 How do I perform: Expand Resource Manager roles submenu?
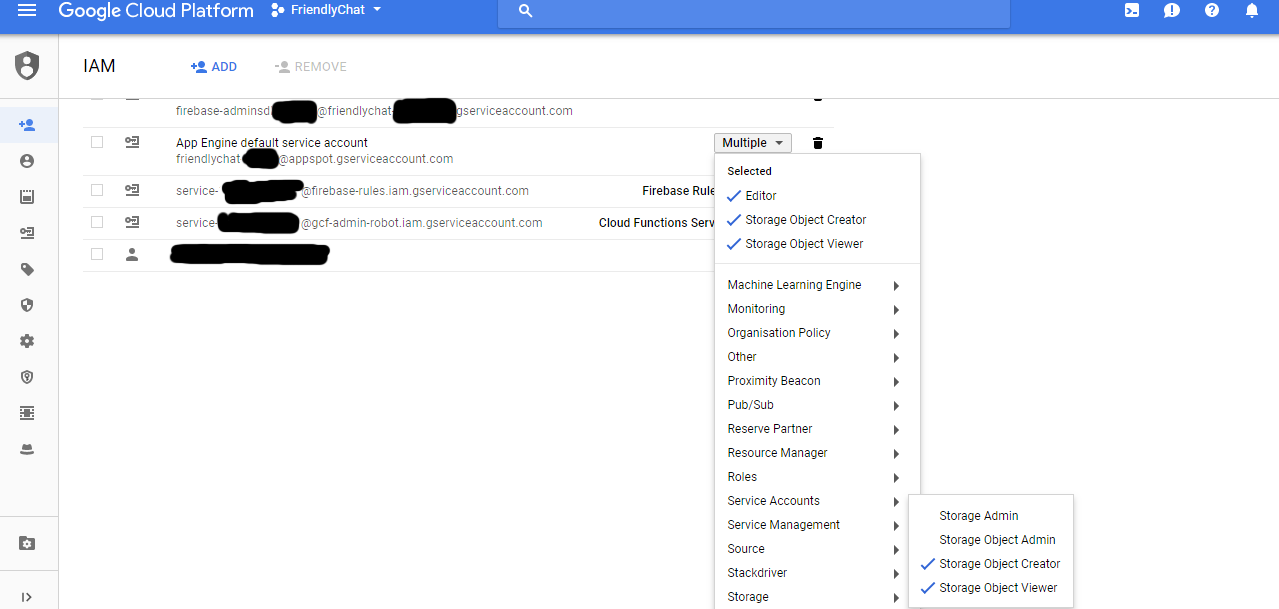coord(817,453)
